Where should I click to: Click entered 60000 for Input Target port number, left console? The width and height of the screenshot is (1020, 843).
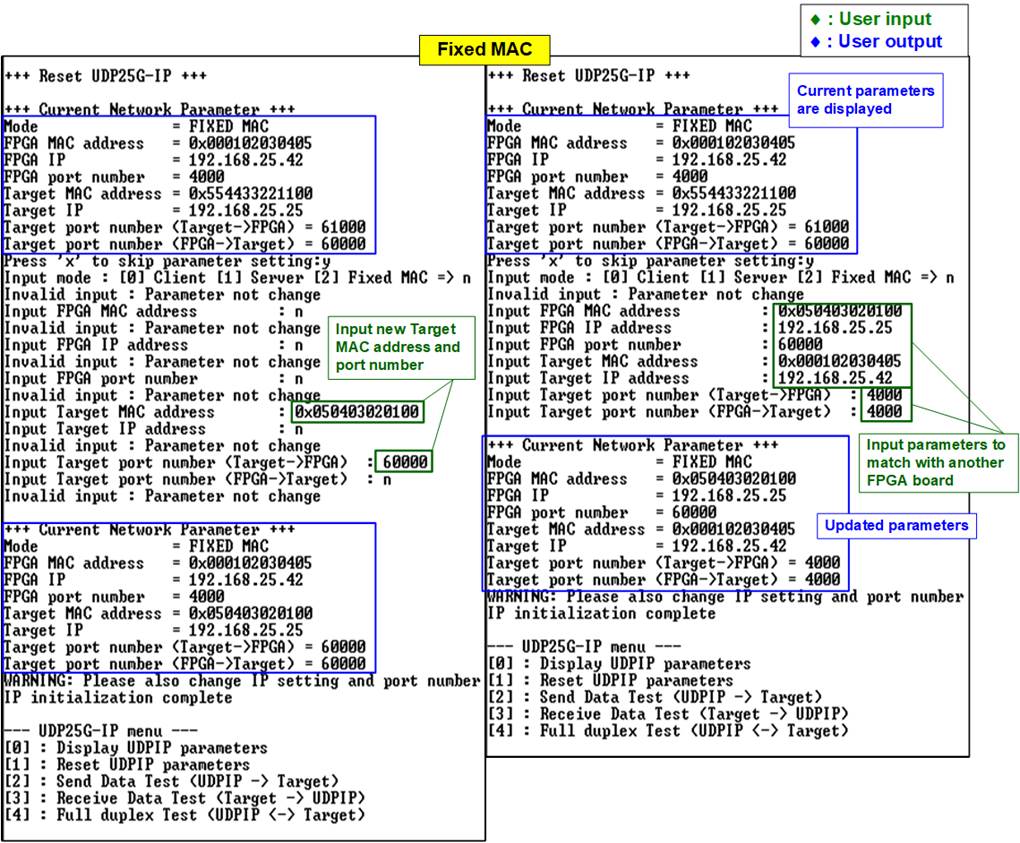coord(405,462)
